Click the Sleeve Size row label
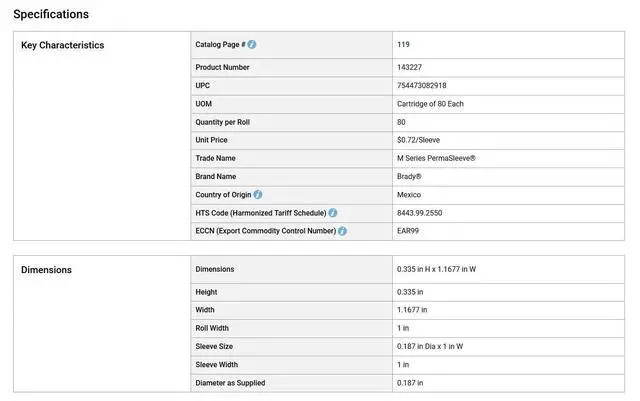Screen dimensions: 640x401 [x=216, y=346]
